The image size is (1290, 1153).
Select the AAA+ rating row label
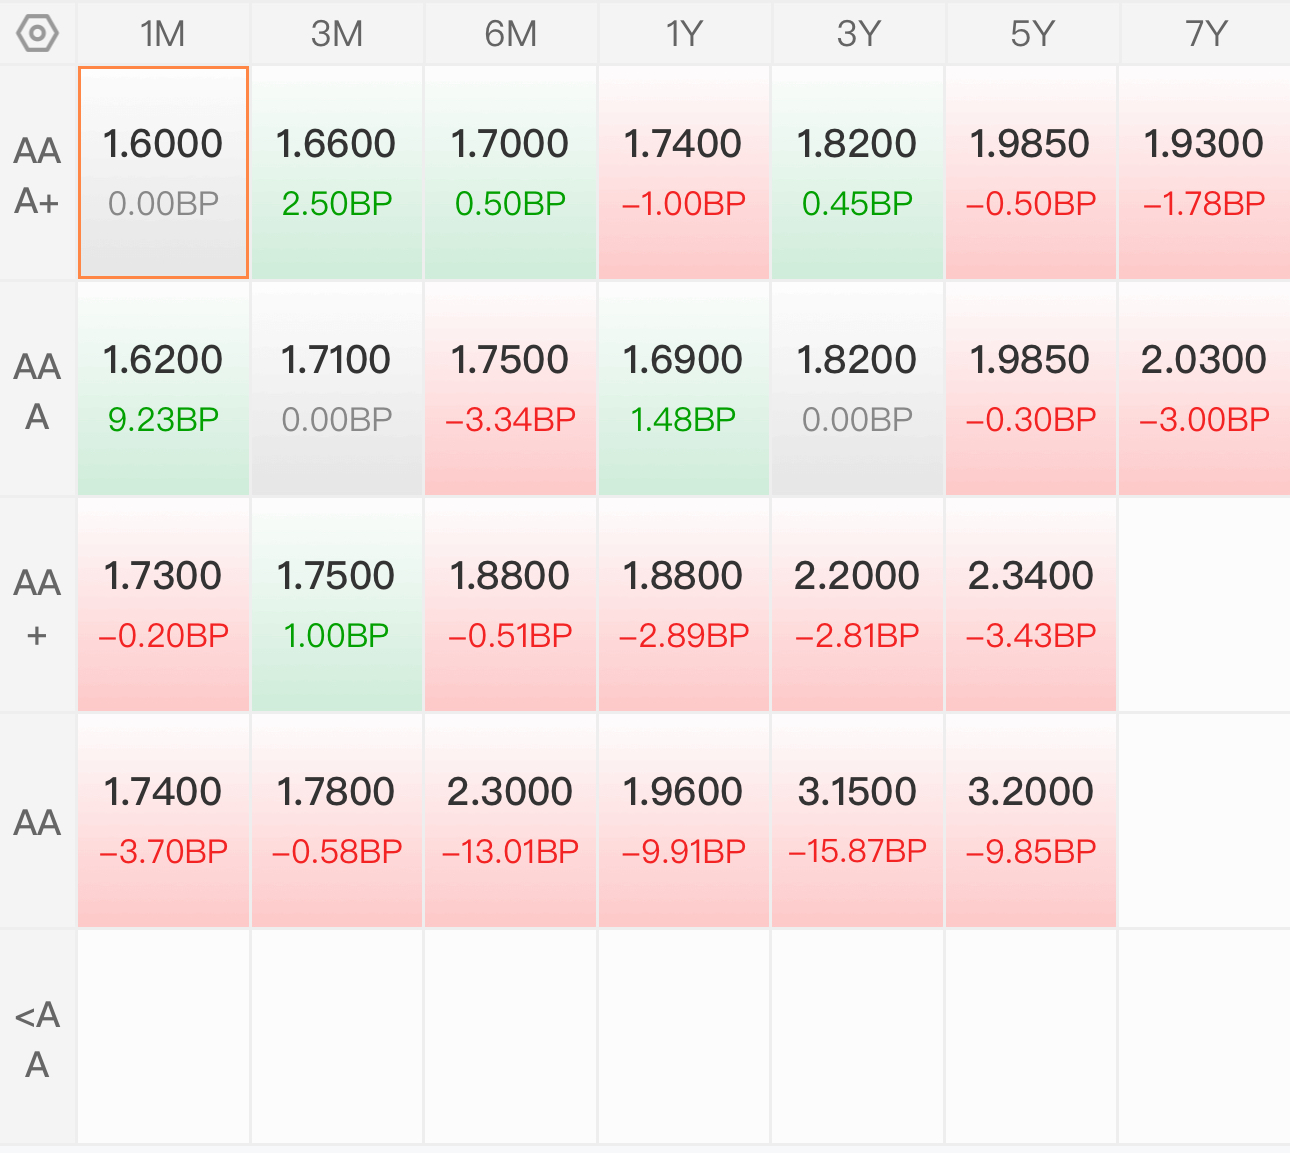tap(38, 175)
